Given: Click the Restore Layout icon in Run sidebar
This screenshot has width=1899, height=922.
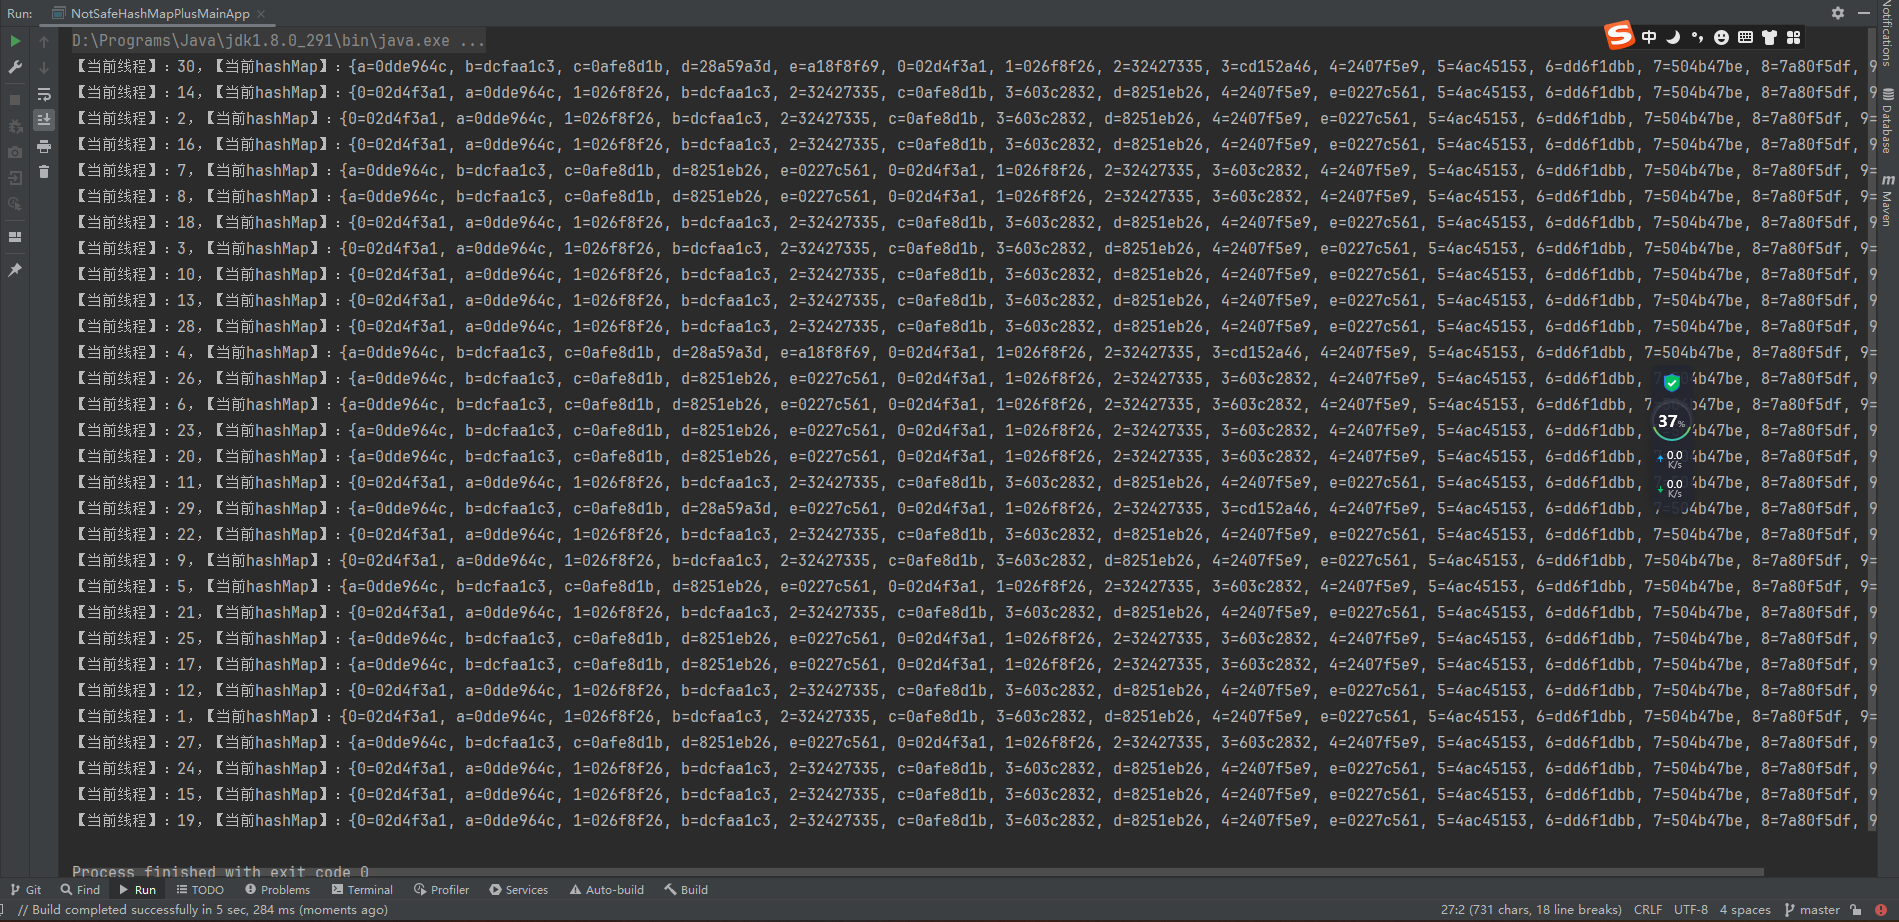Looking at the screenshot, I should [15, 237].
